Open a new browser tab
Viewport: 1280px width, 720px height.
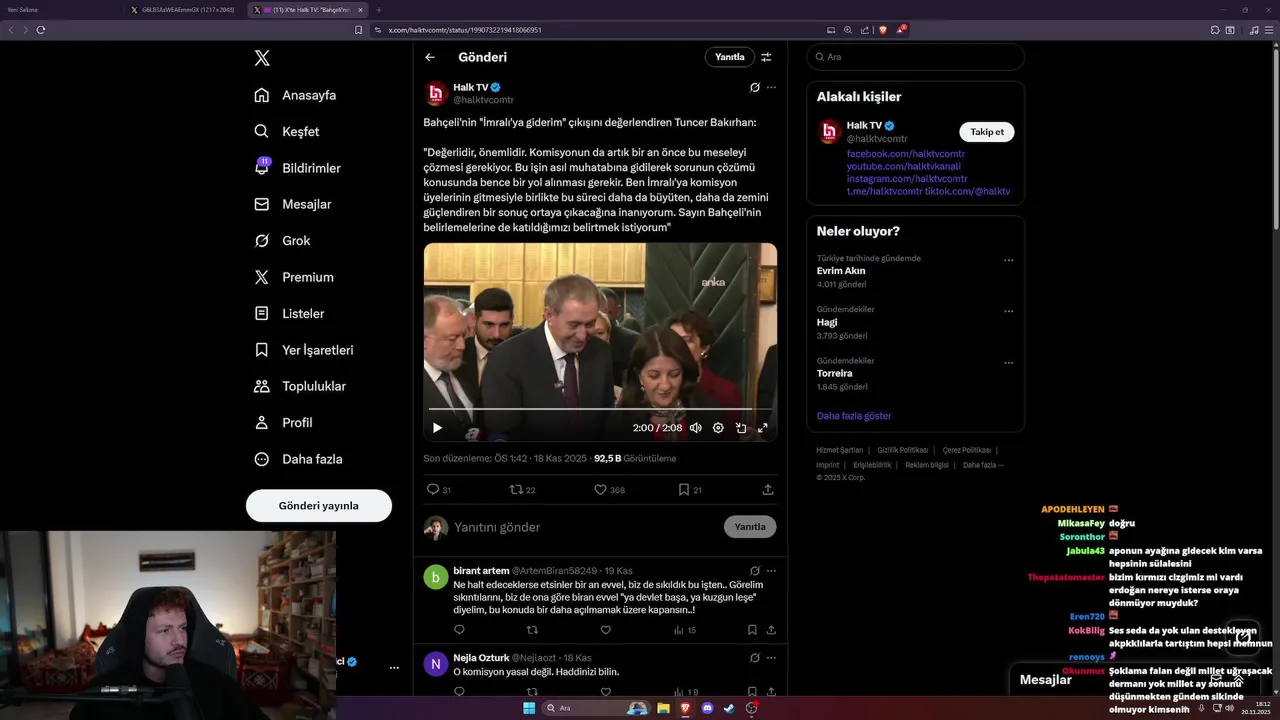click(x=378, y=9)
